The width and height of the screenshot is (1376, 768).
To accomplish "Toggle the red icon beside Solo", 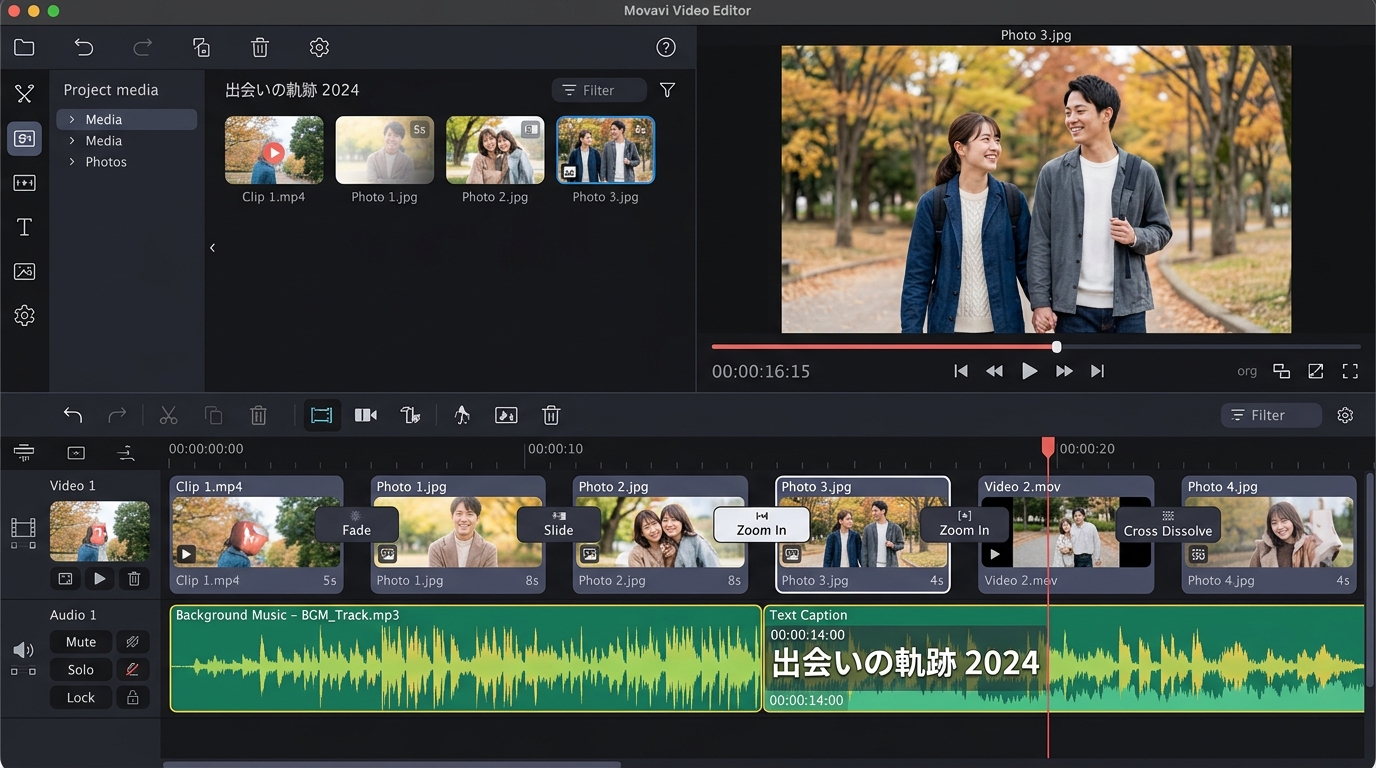I will pos(131,670).
